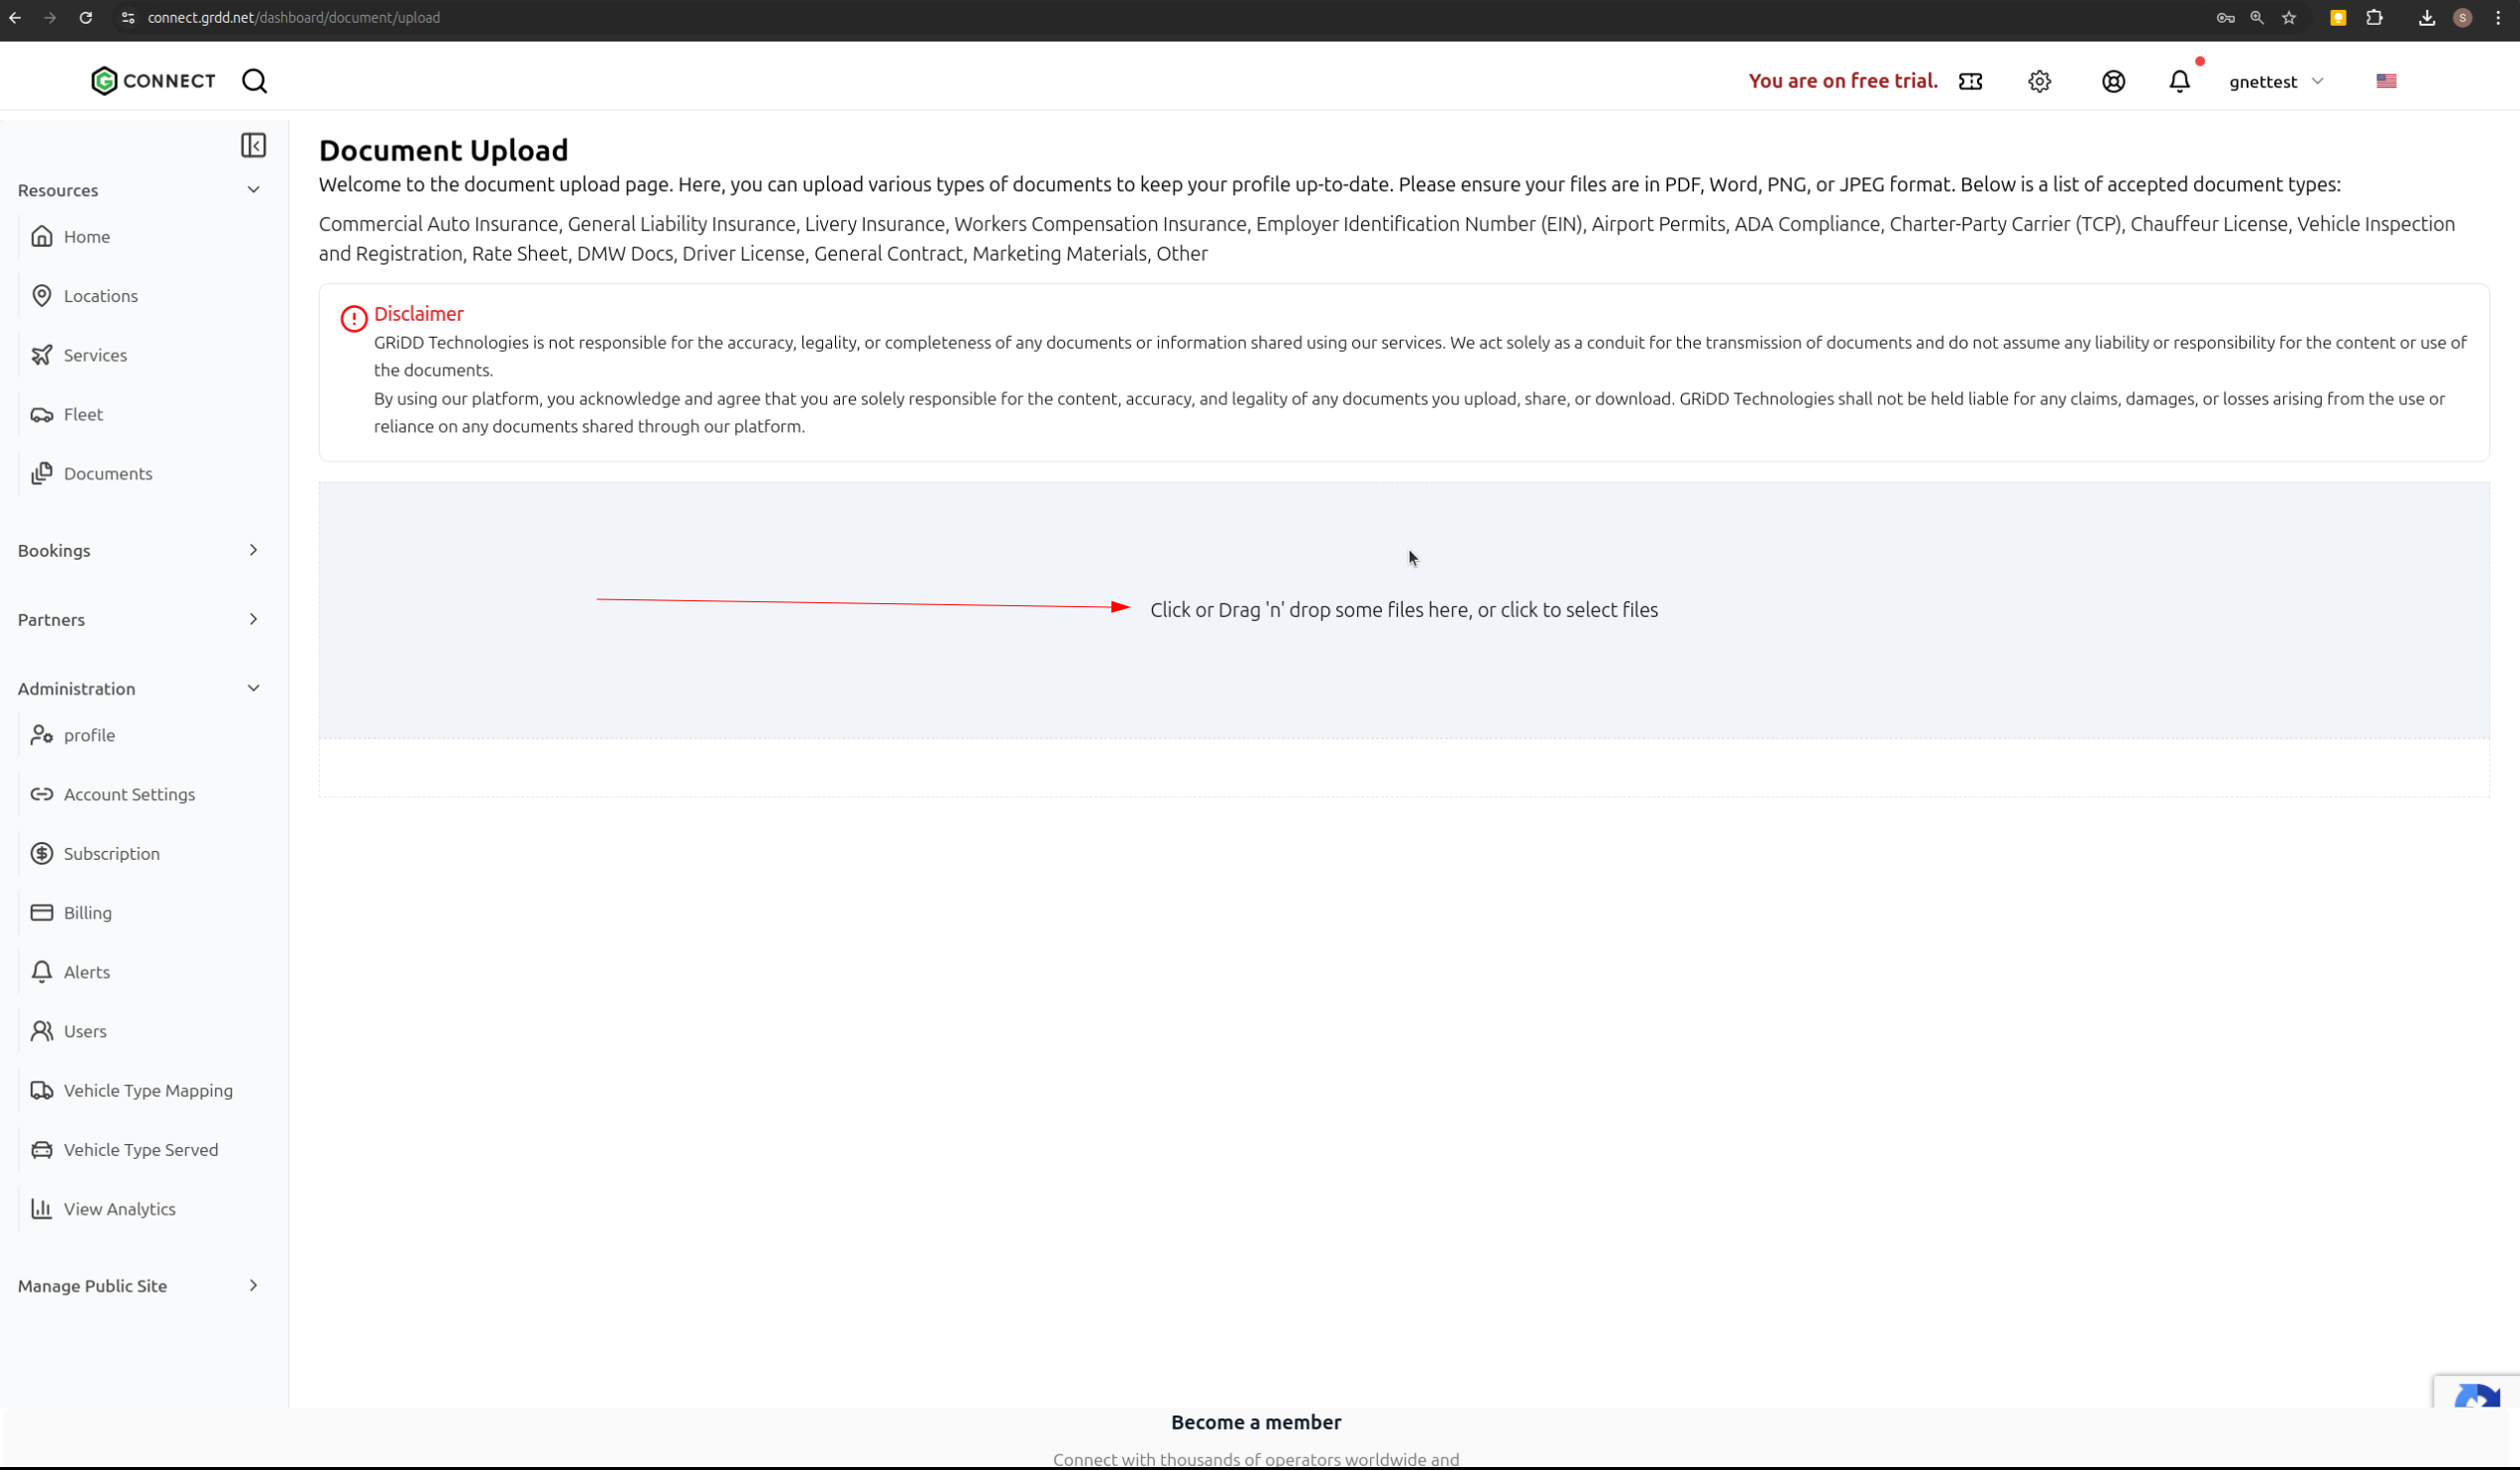This screenshot has width=2520, height=1470.
Task: Open the US flag language selector
Action: point(2385,81)
